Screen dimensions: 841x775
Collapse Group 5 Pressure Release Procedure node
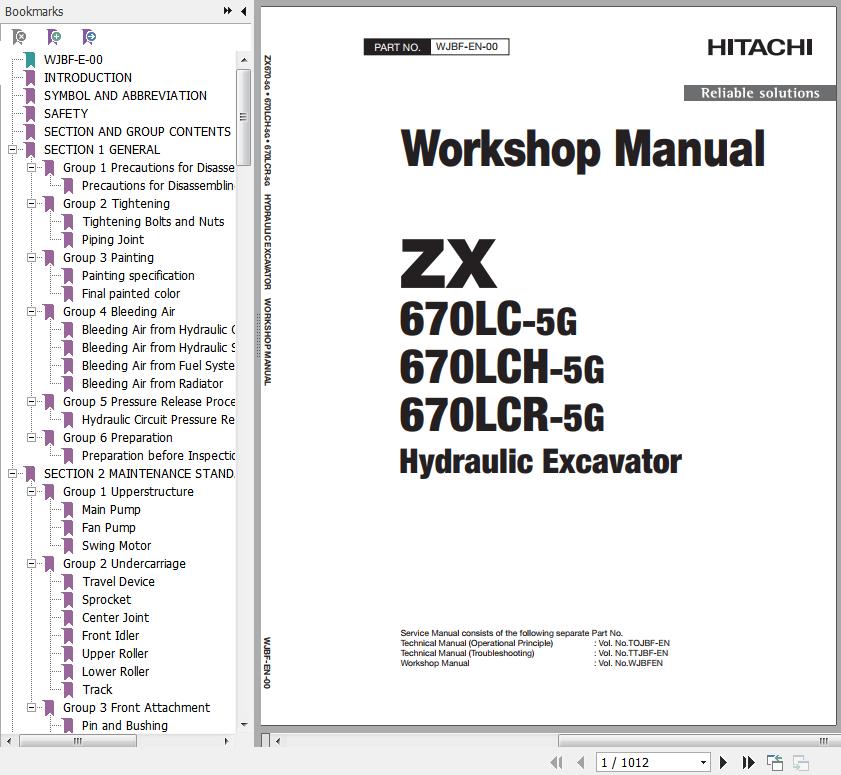click(32, 402)
